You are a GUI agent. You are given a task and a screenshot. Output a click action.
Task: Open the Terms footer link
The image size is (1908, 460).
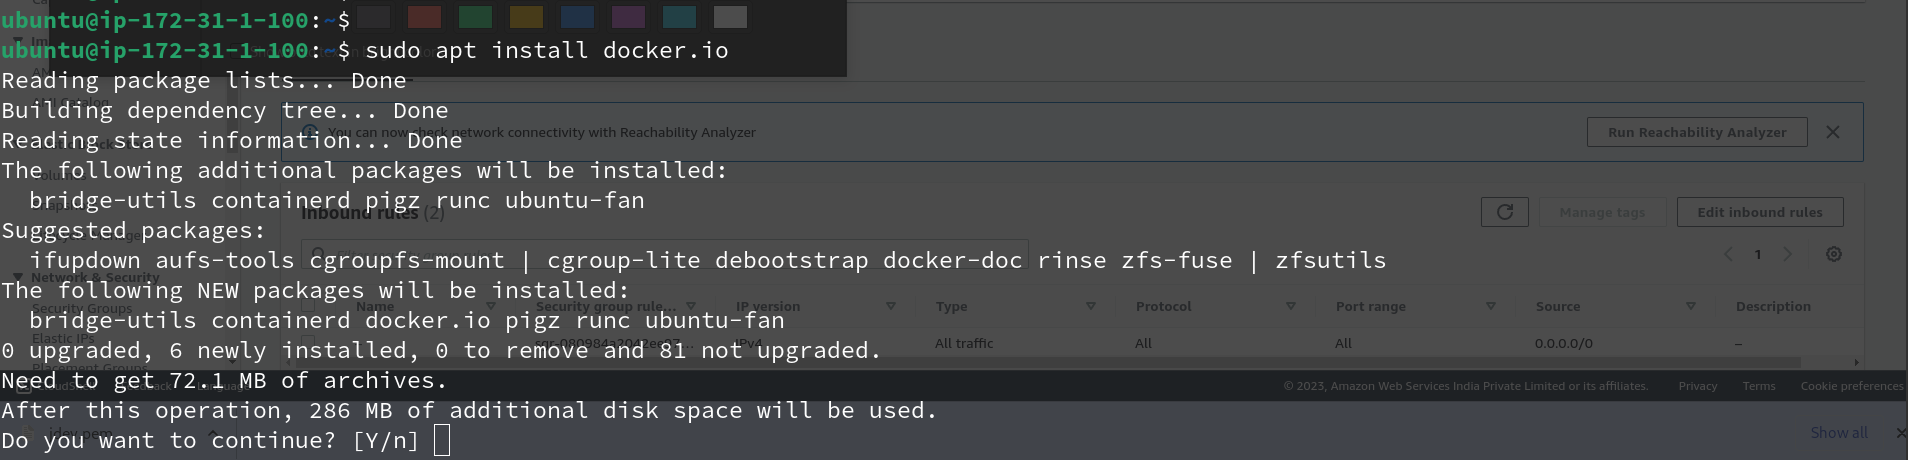click(1758, 386)
